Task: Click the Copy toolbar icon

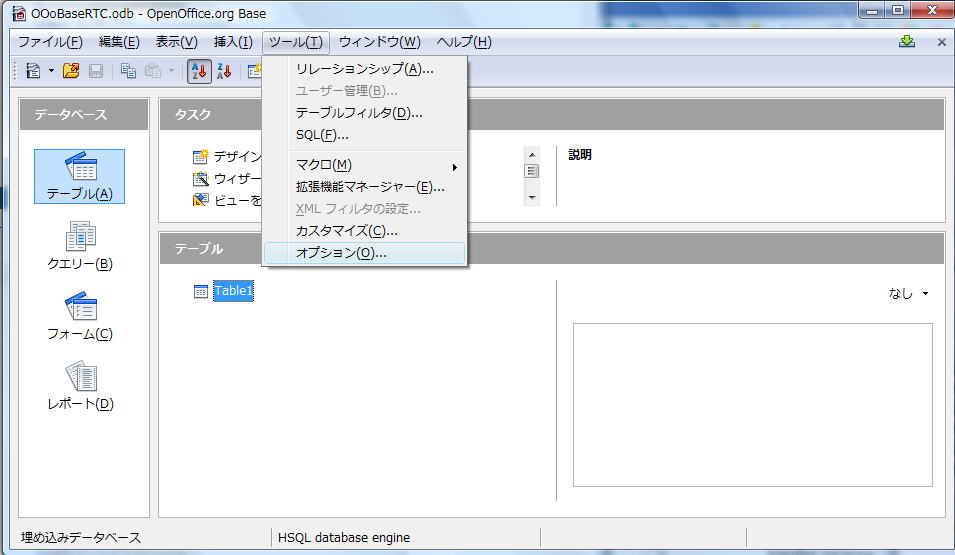Action: [128, 71]
